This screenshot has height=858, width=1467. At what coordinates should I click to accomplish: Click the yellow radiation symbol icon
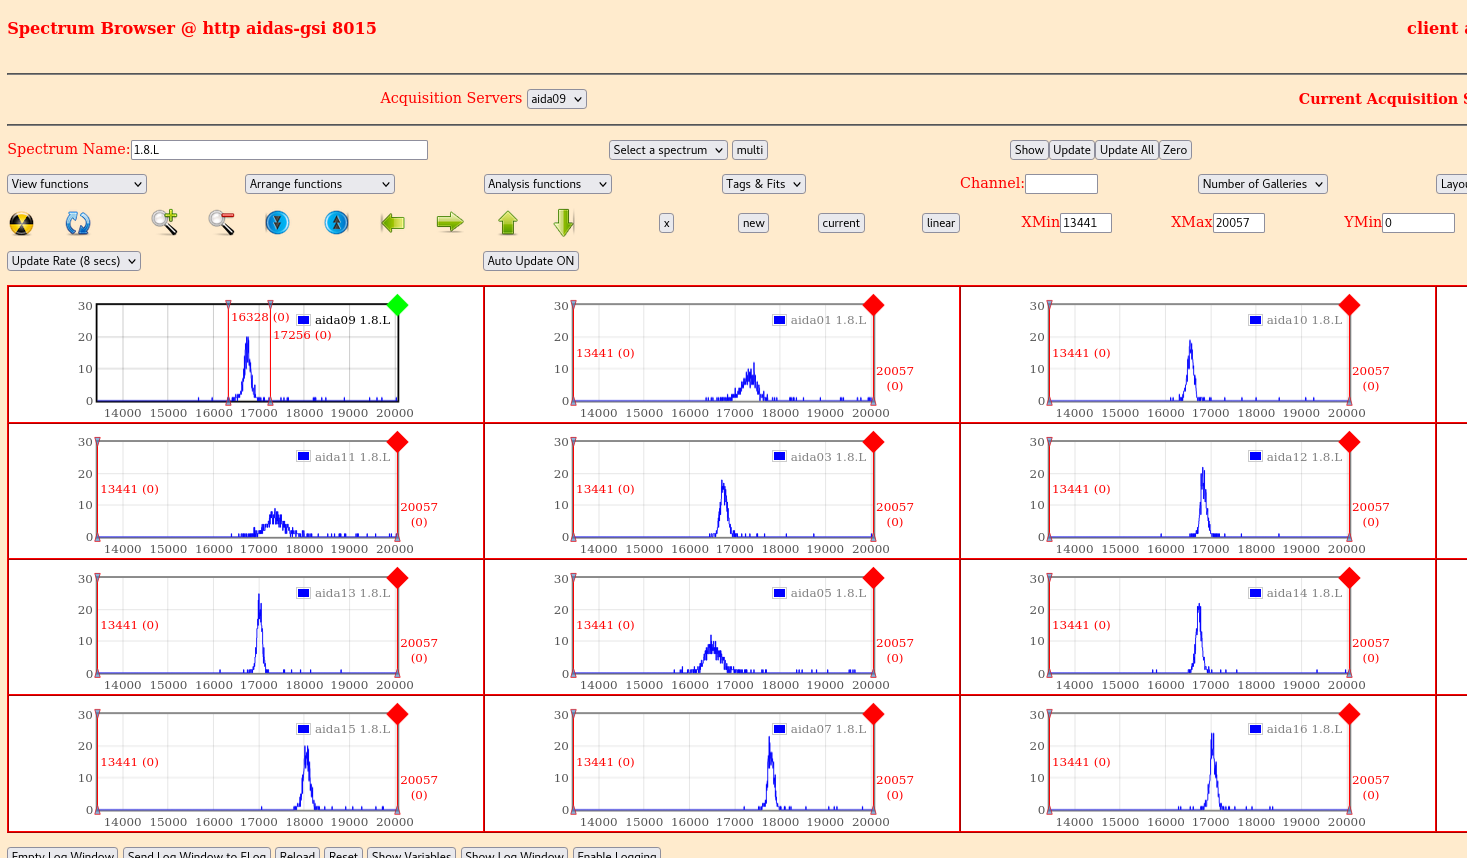tap(21, 223)
